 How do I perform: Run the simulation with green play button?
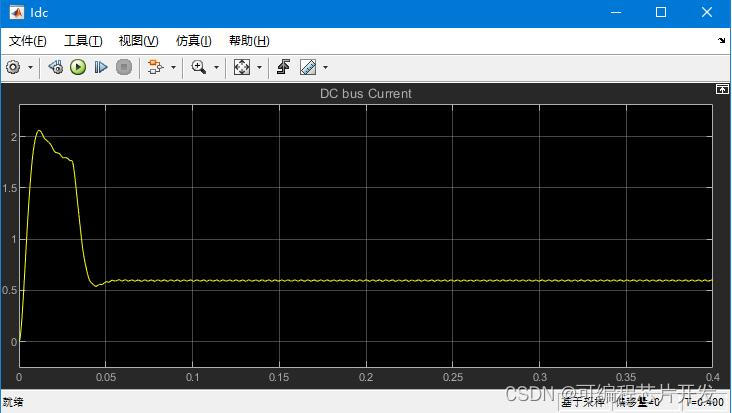coord(78,67)
